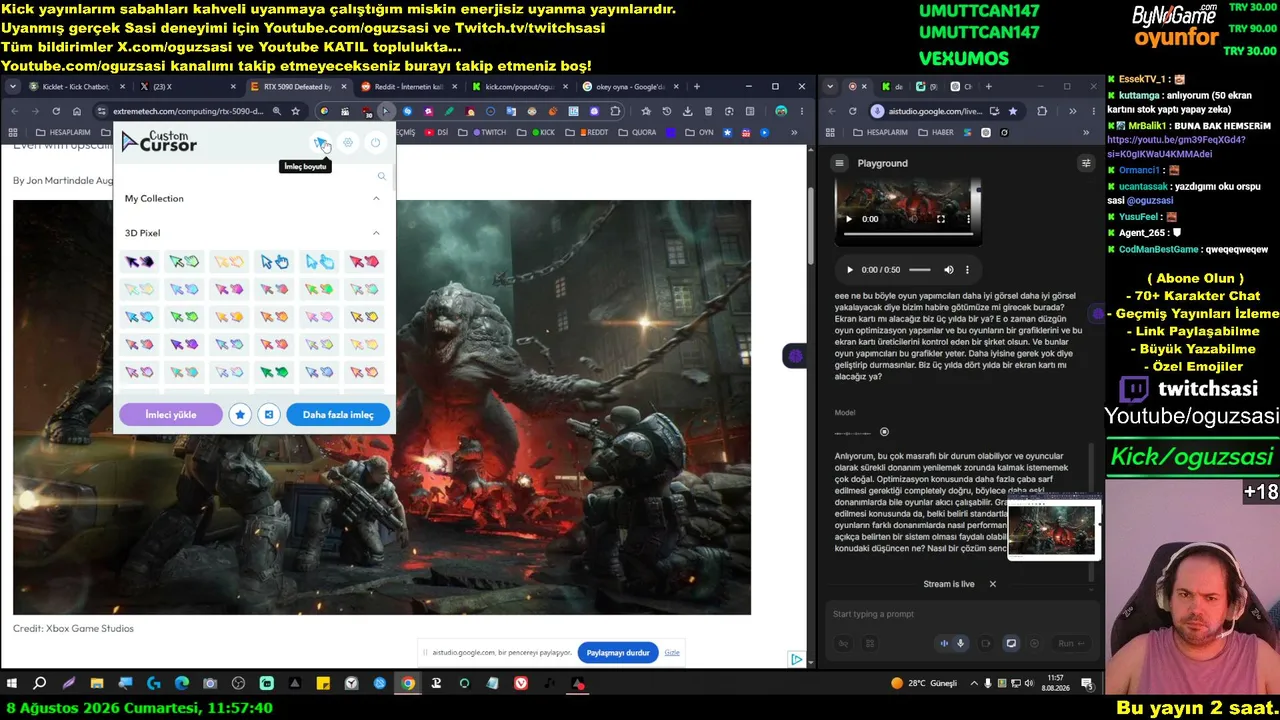Open the shared screen thumbnail preview
The height and width of the screenshot is (720, 1280).
[1052, 529]
